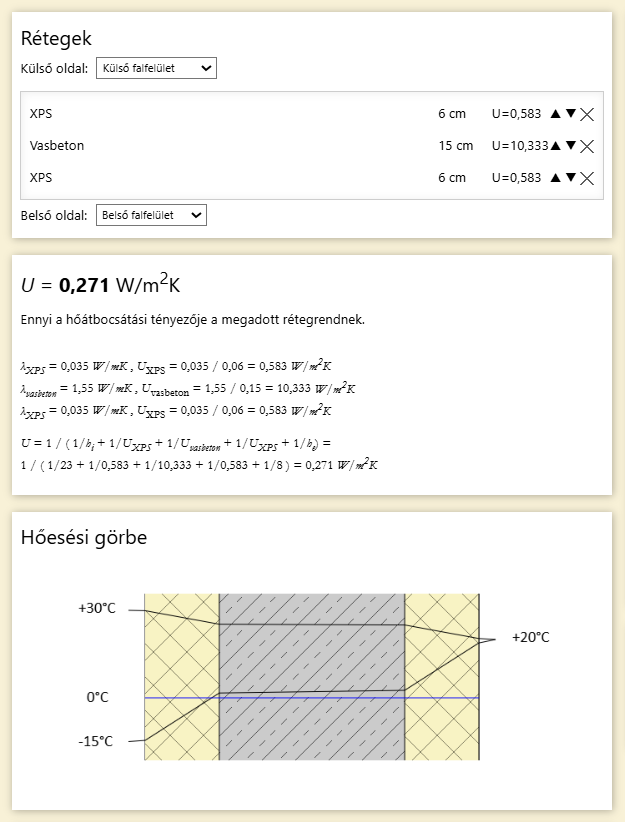Screen dimensions: 625x822
Task: Click the U=10,333 value of Vasbeton
Action: pyautogui.click(x=520, y=146)
